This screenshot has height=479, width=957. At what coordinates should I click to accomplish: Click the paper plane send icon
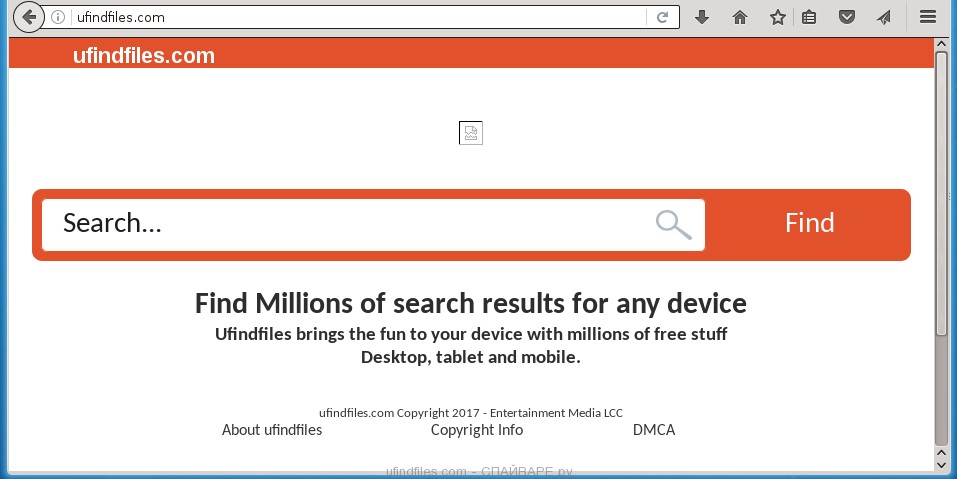(883, 17)
